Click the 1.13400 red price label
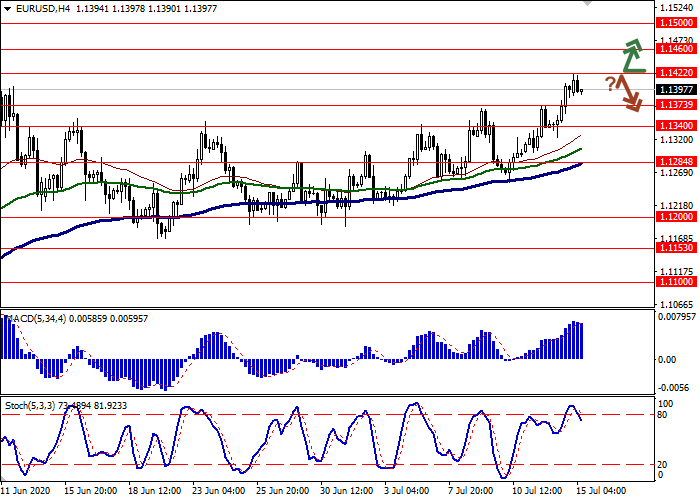 point(676,126)
